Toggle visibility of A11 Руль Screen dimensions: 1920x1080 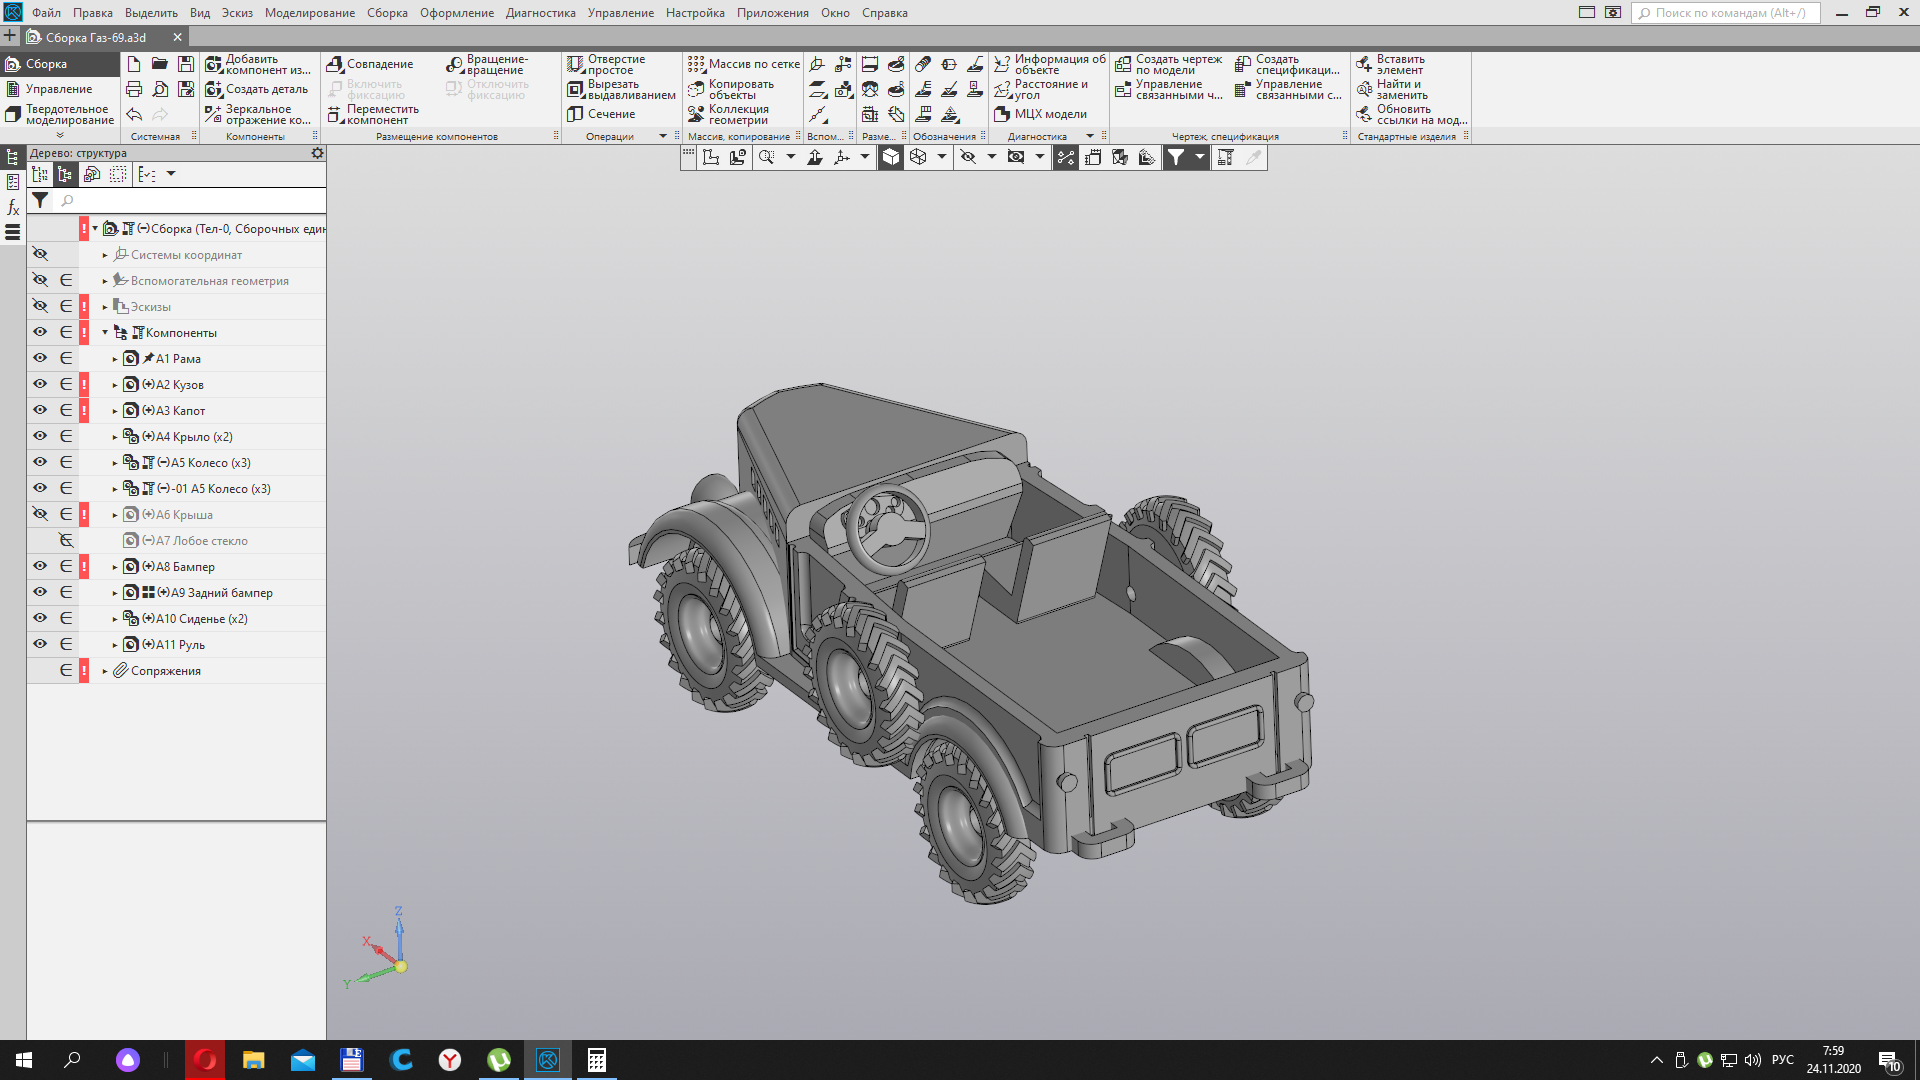pos(40,644)
